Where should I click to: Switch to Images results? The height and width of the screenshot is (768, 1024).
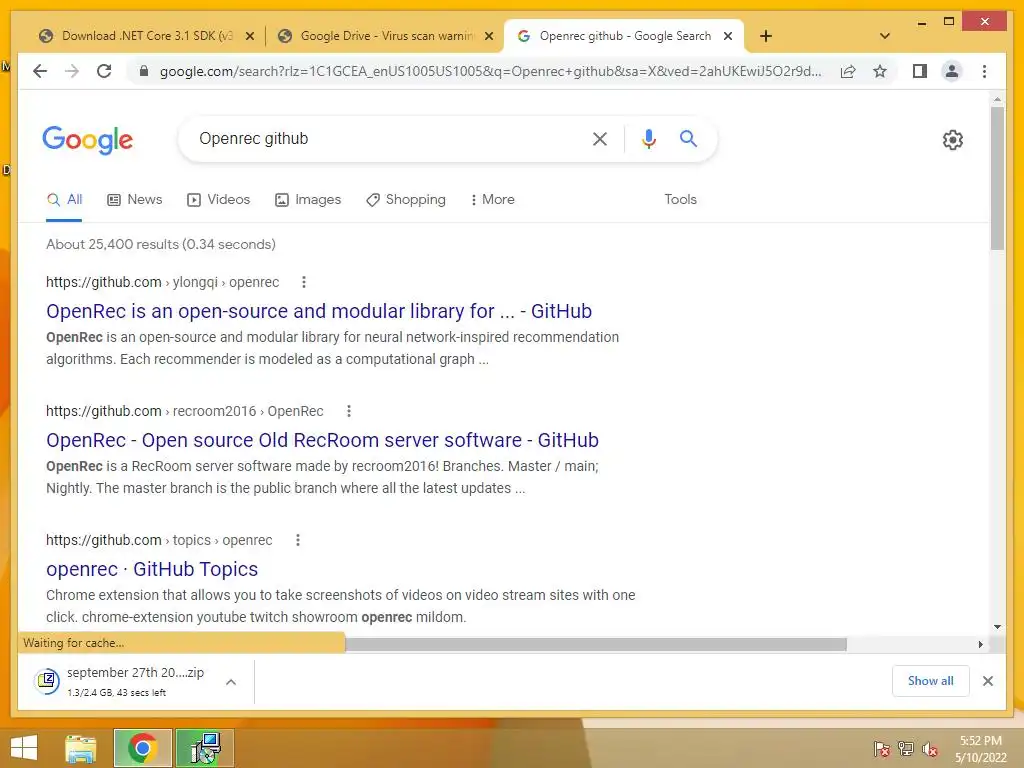[308, 199]
